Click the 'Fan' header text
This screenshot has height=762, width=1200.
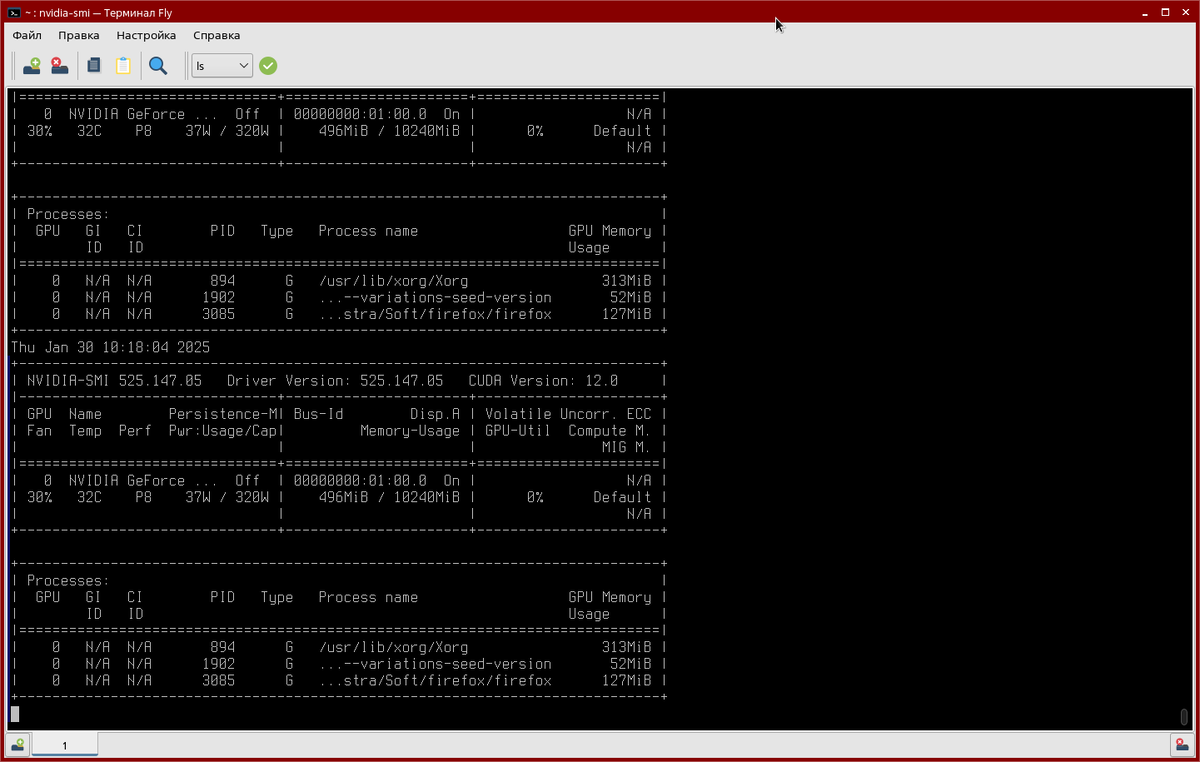coord(39,431)
